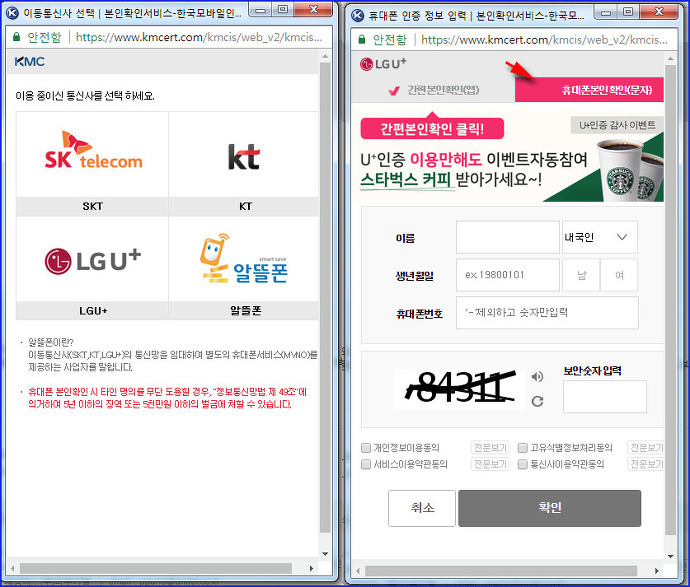Click the right window URL address

544,40
